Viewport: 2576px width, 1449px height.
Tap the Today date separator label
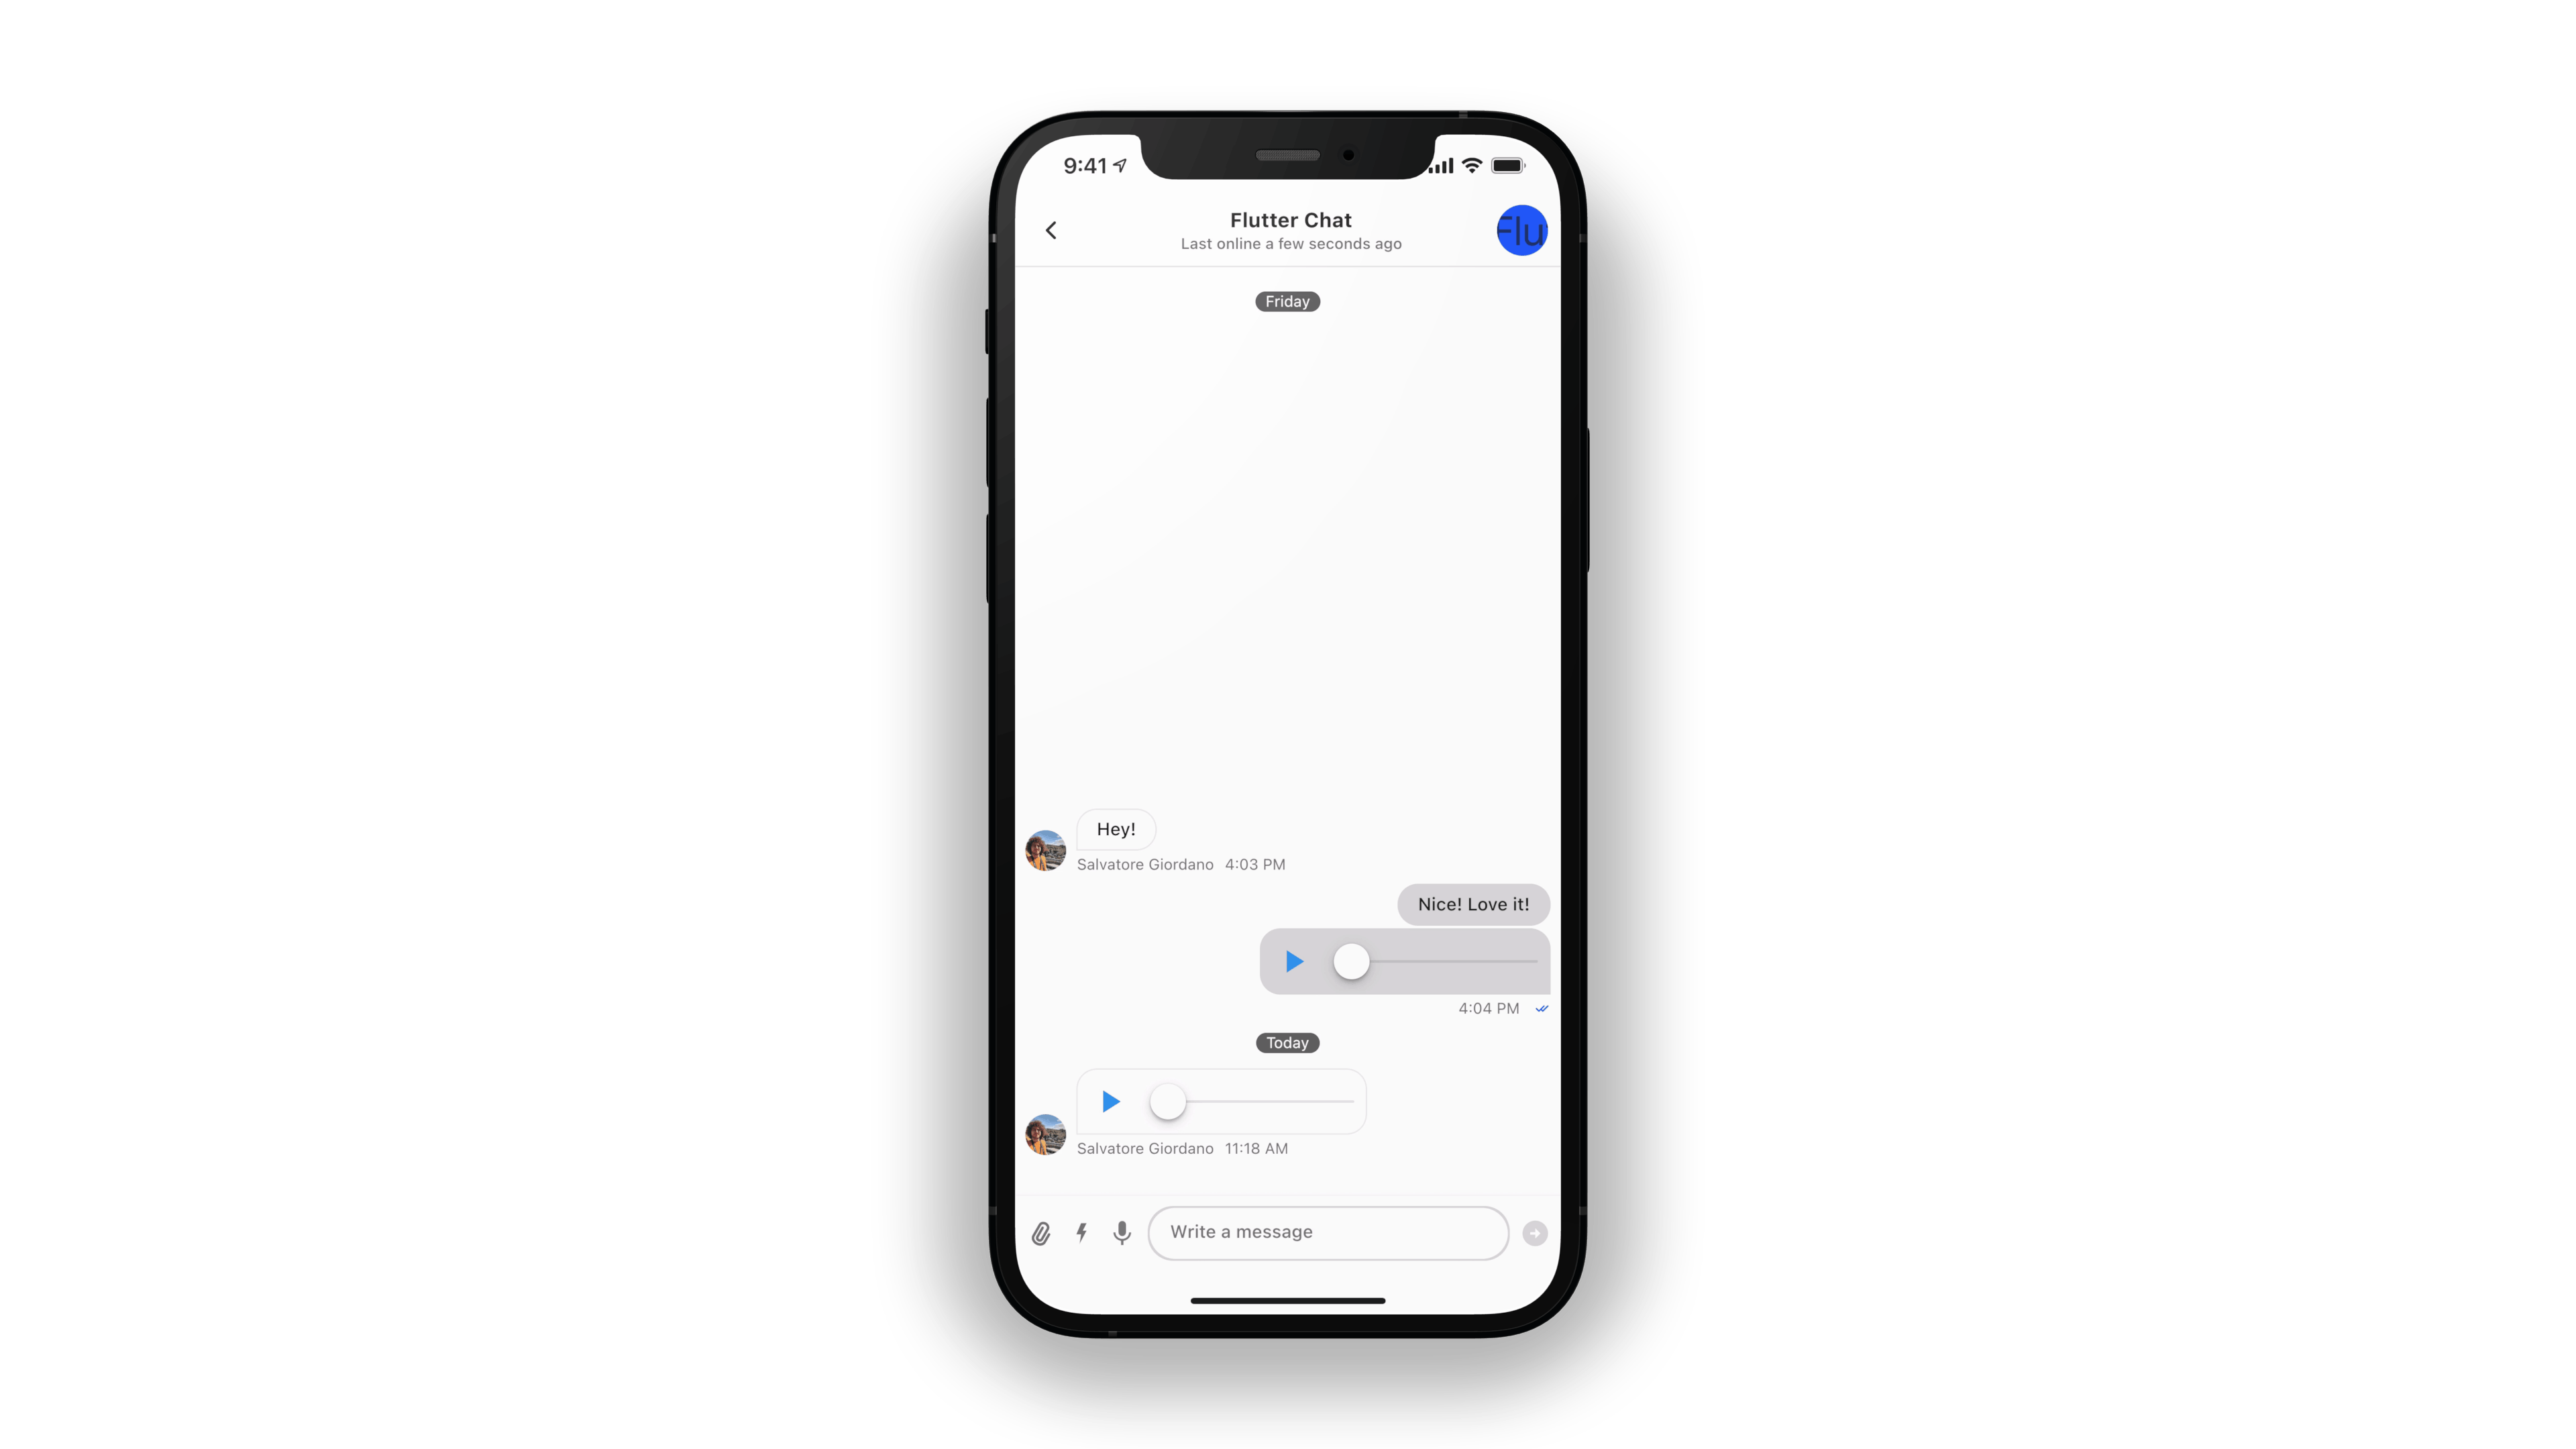(x=1288, y=1042)
